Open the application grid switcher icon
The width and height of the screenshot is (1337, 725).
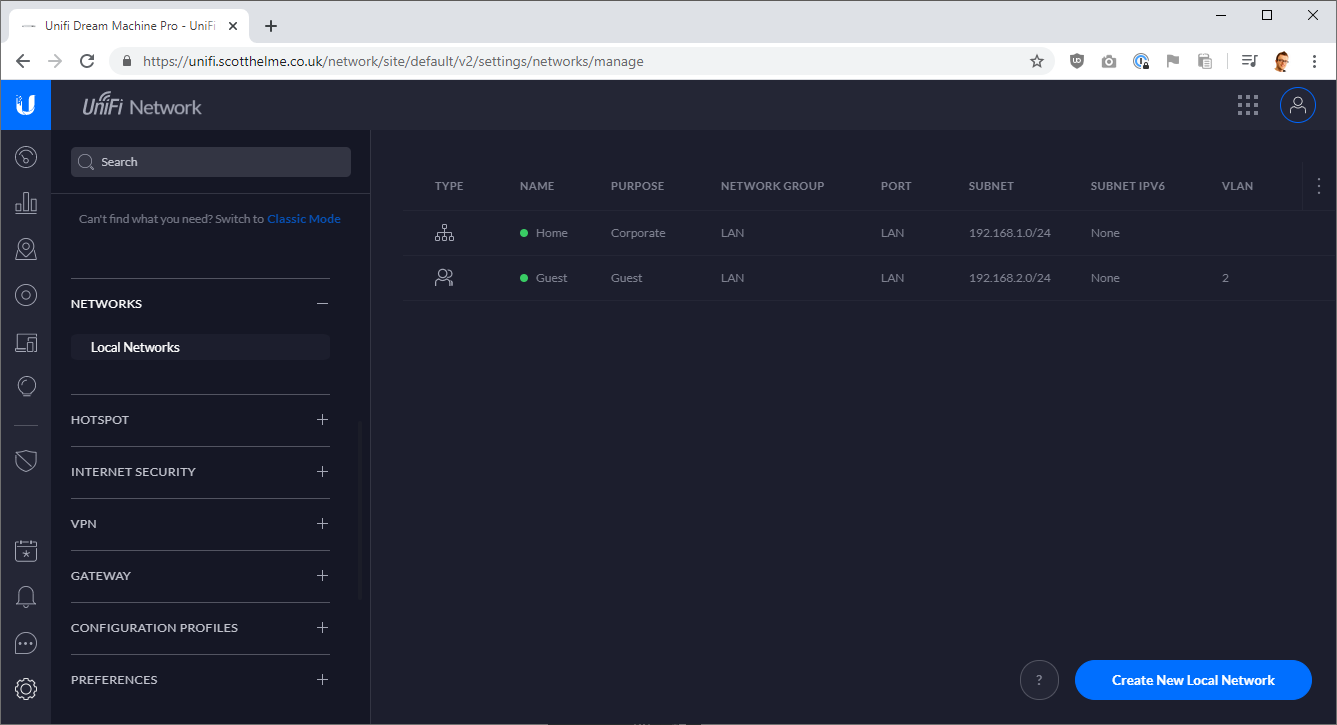pyautogui.click(x=1247, y=106)
